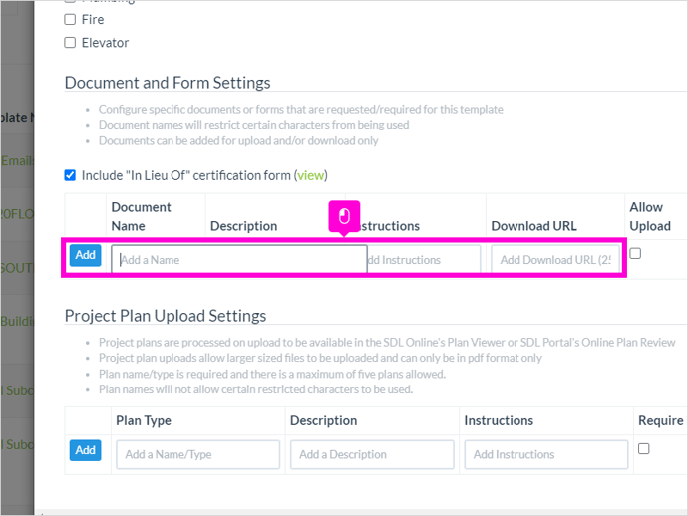Focus the plan Add a Description field

pos(372,454)
